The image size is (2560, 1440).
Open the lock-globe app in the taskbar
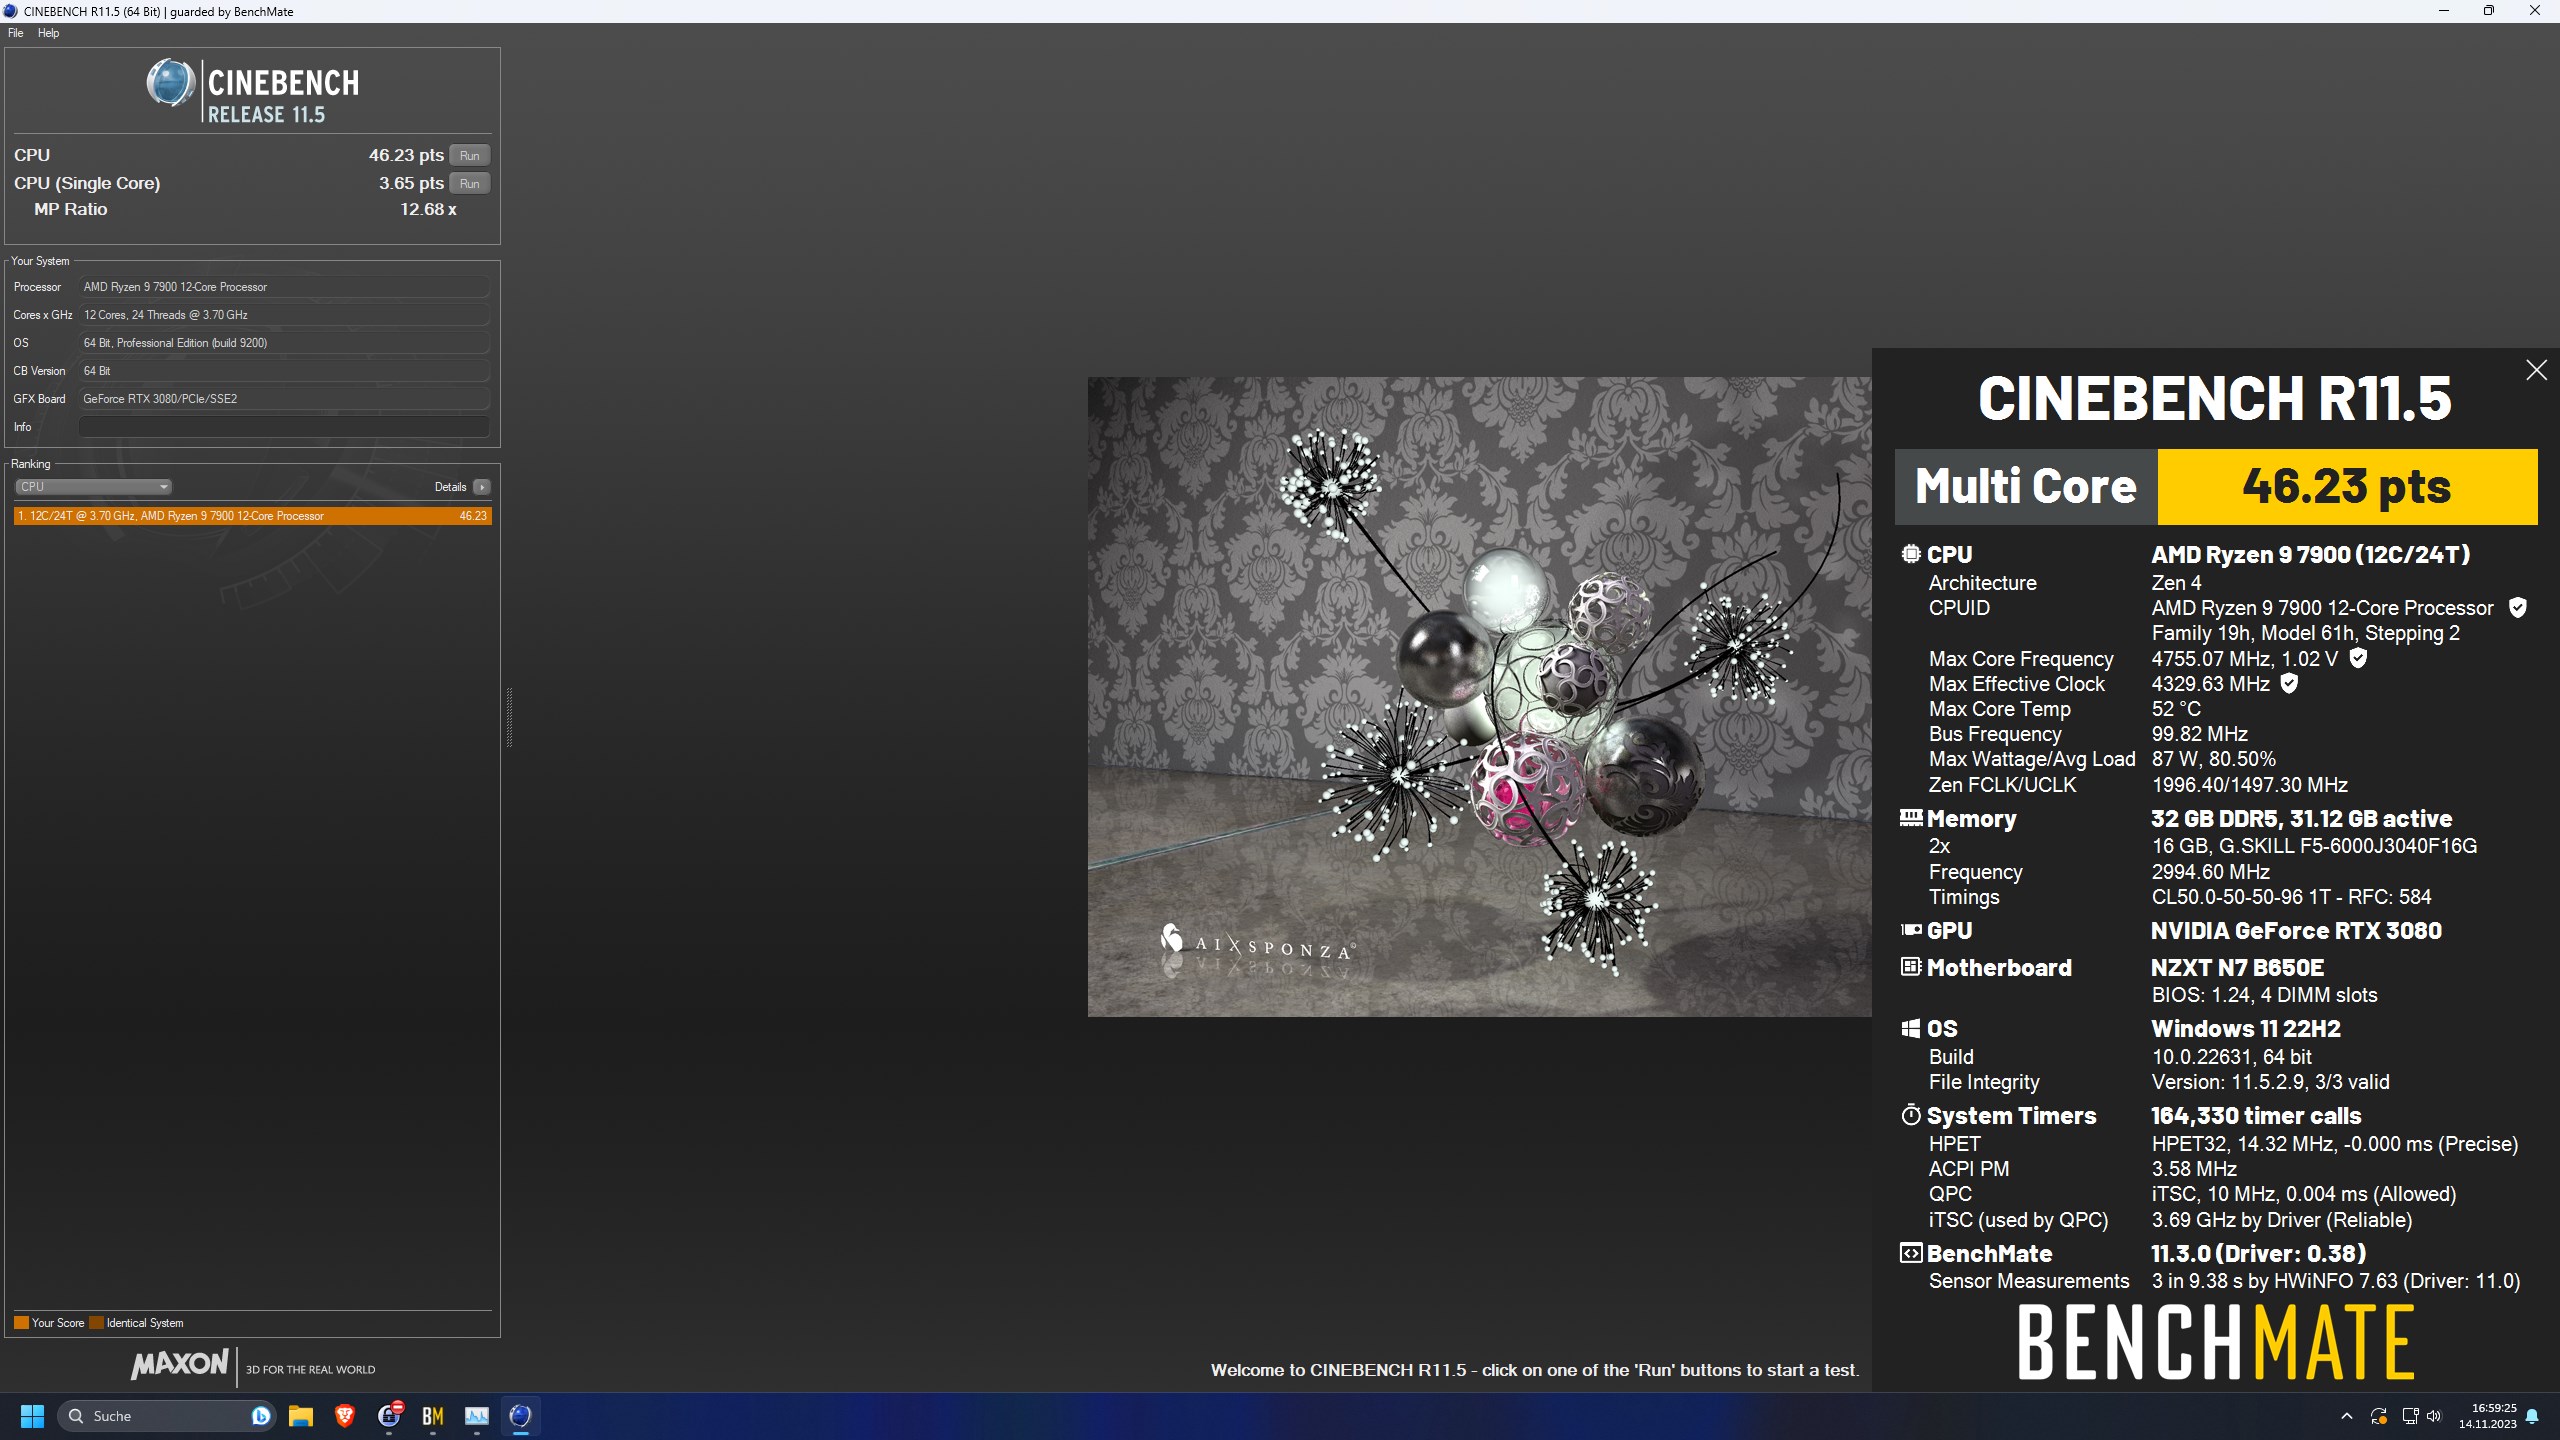click(x=389, y=1416)
